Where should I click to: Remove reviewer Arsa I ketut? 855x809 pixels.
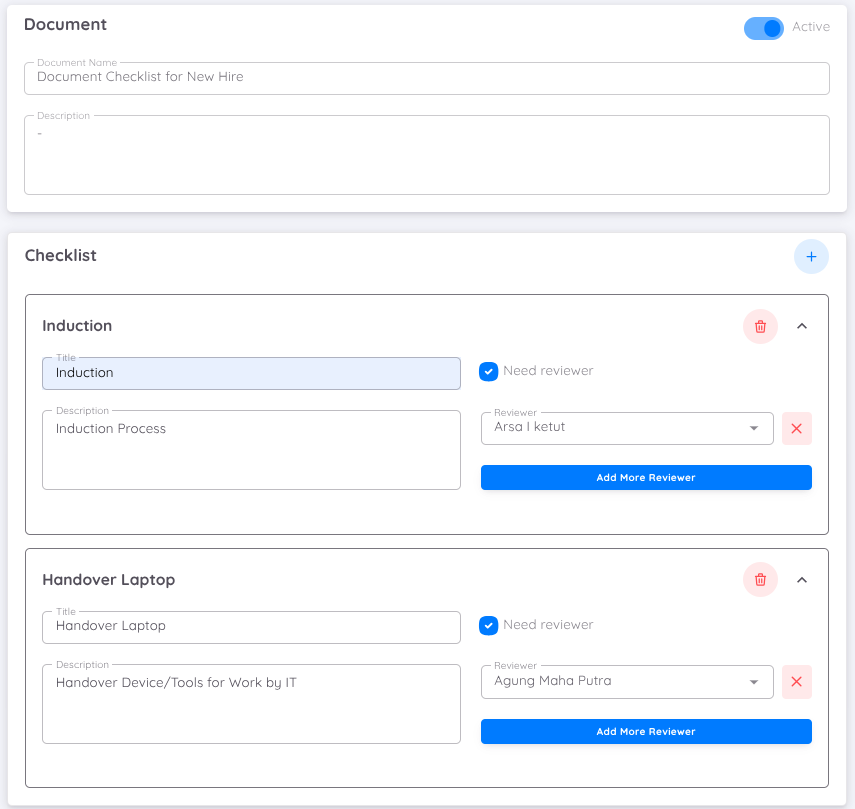797,428
